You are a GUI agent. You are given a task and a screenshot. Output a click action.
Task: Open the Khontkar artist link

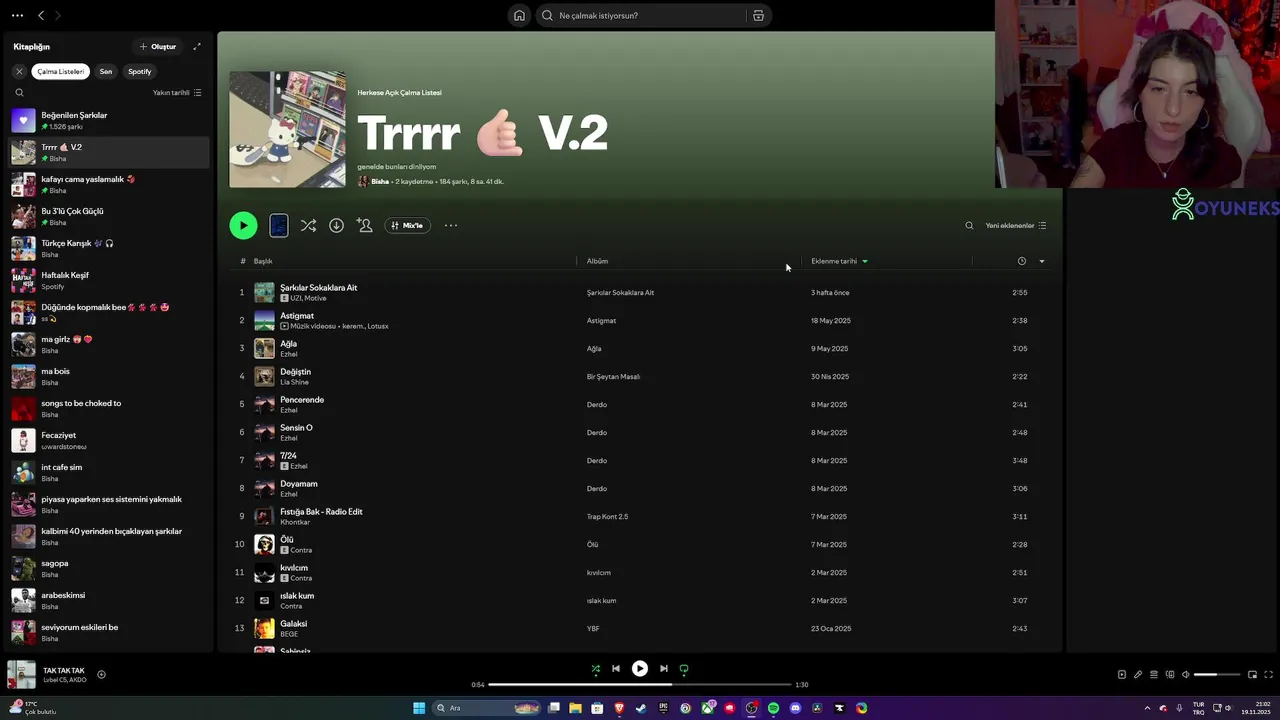pyautogui.click(x=295, y=522)
